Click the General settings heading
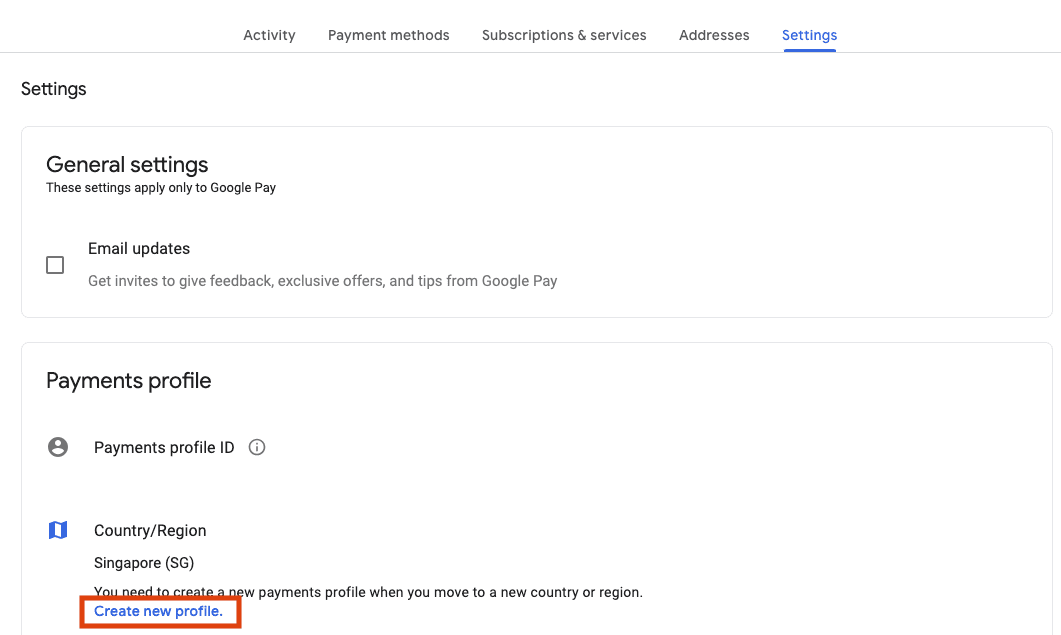1061x635 pixels. pos(127,164)
